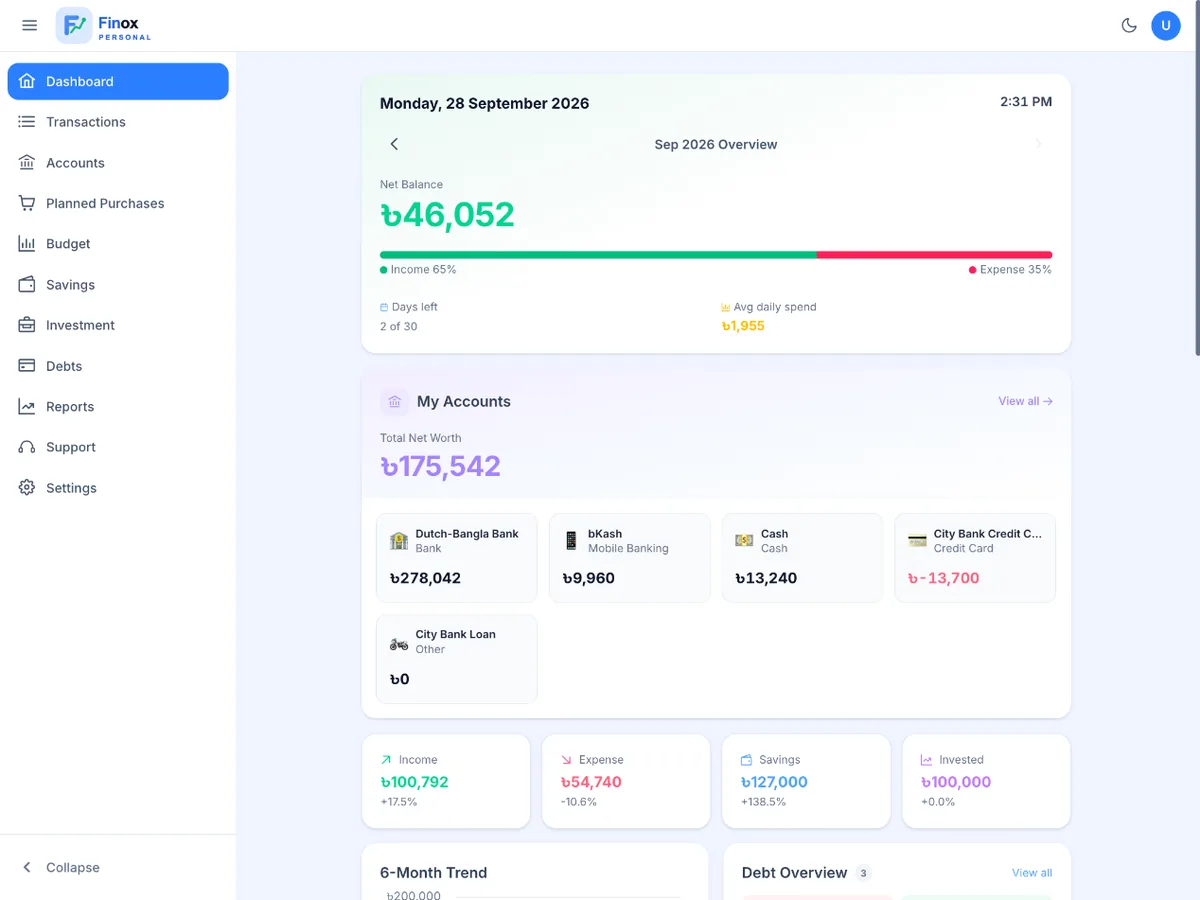Click the Support headset icon
Screen dimensions: 1200x900
pyautogui.click(x=27, y=447)
